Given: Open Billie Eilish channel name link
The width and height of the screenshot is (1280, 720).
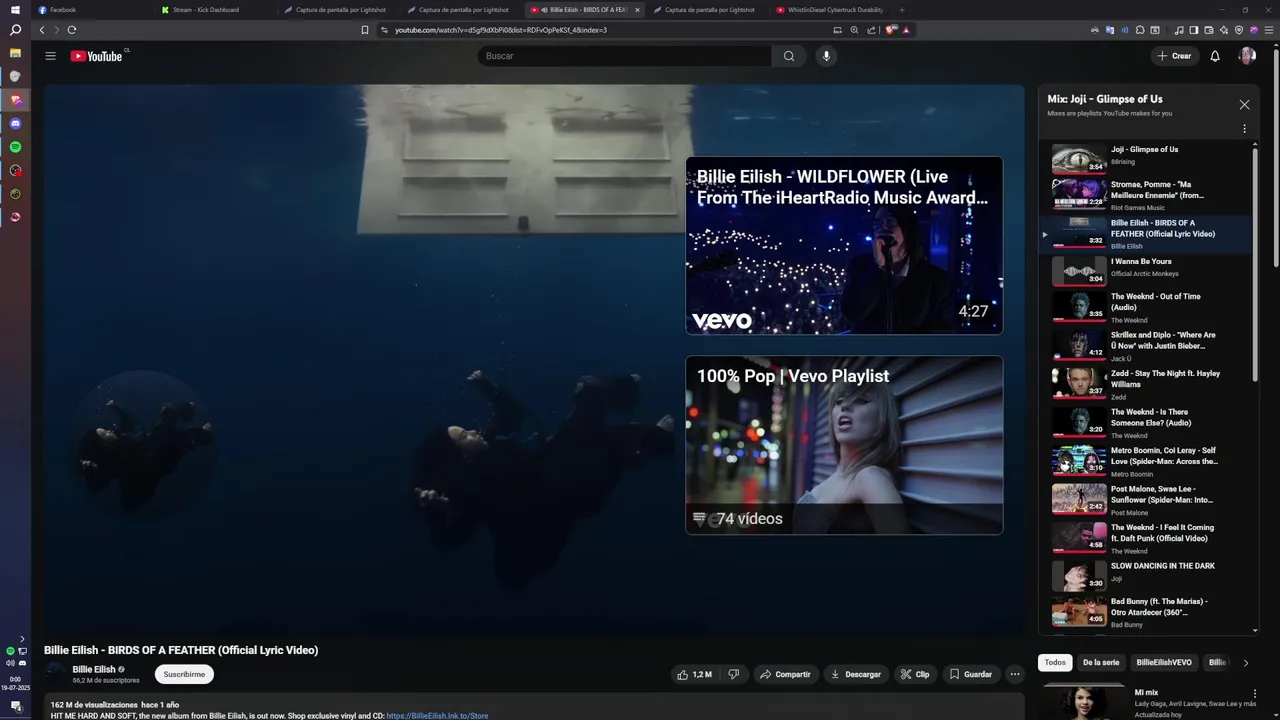Looking at the screenshot, I should click(x=94, y=669).
